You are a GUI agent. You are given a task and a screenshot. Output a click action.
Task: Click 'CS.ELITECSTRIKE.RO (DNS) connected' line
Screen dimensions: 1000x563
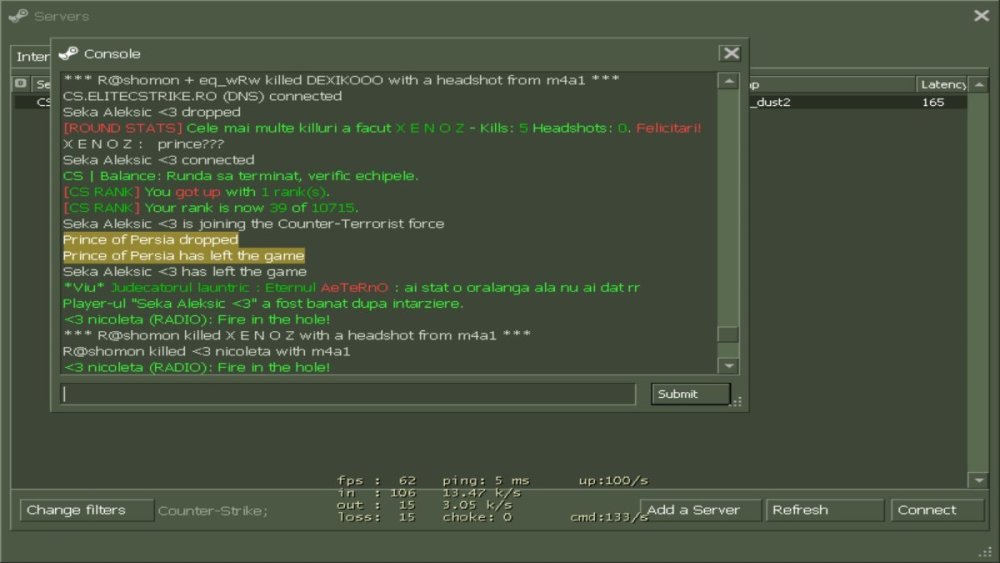(202, 96)
